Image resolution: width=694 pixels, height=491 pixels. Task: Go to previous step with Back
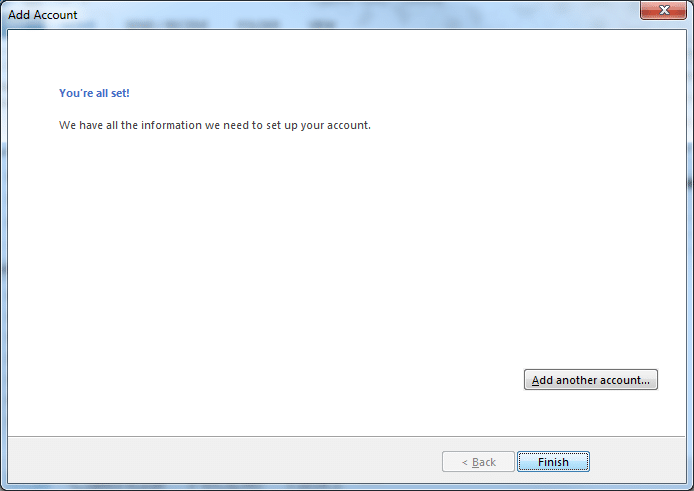(478, 462)
